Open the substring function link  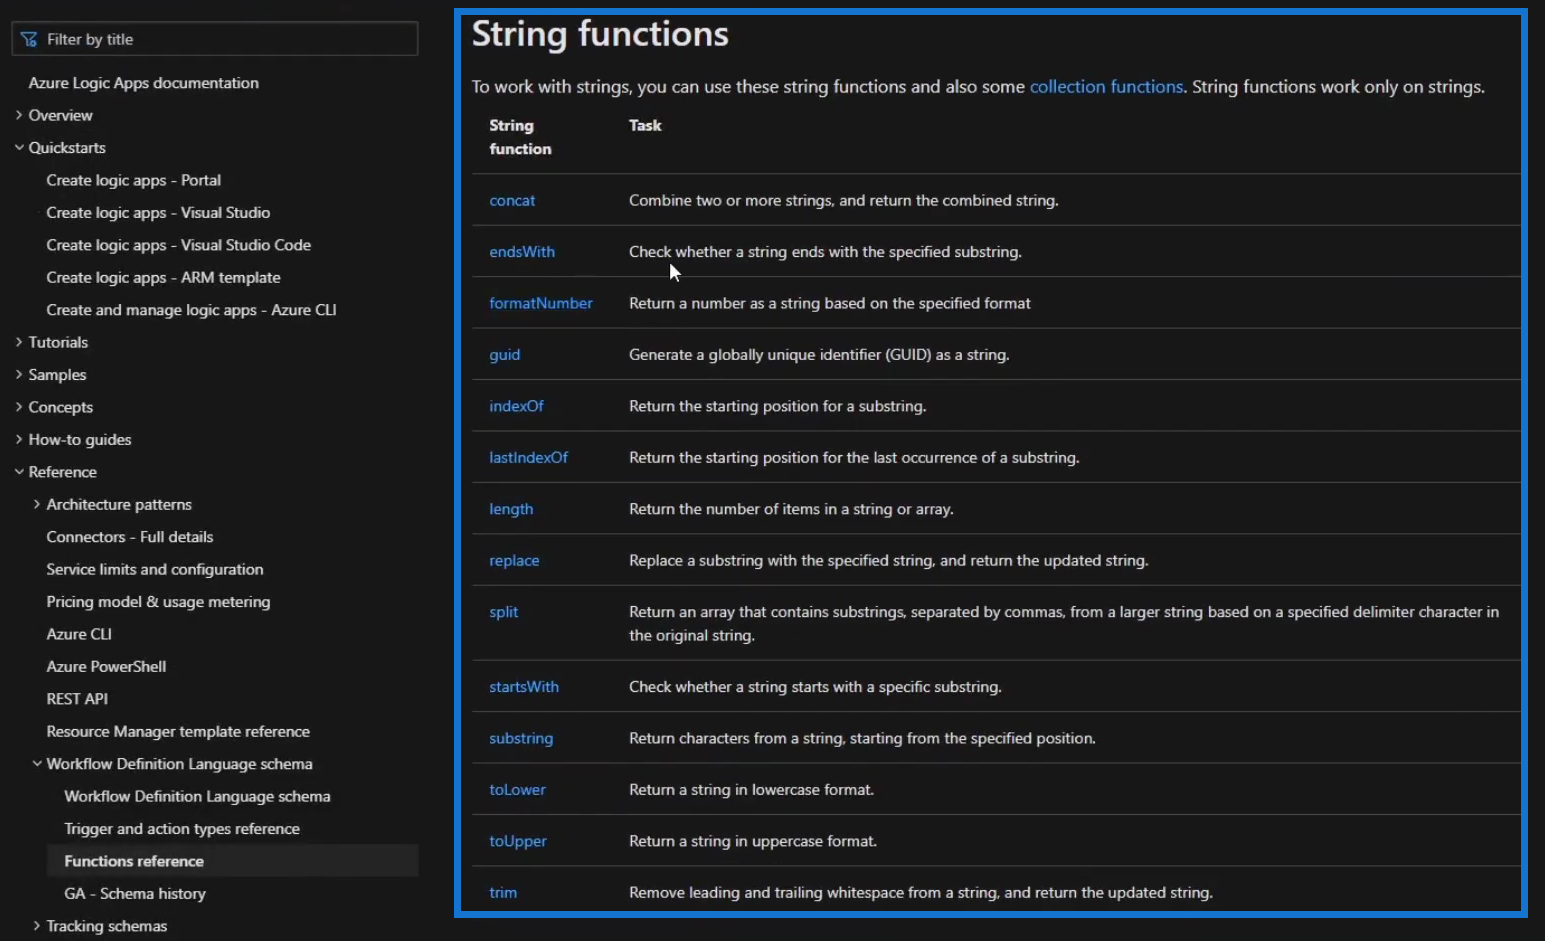[521, 739]
